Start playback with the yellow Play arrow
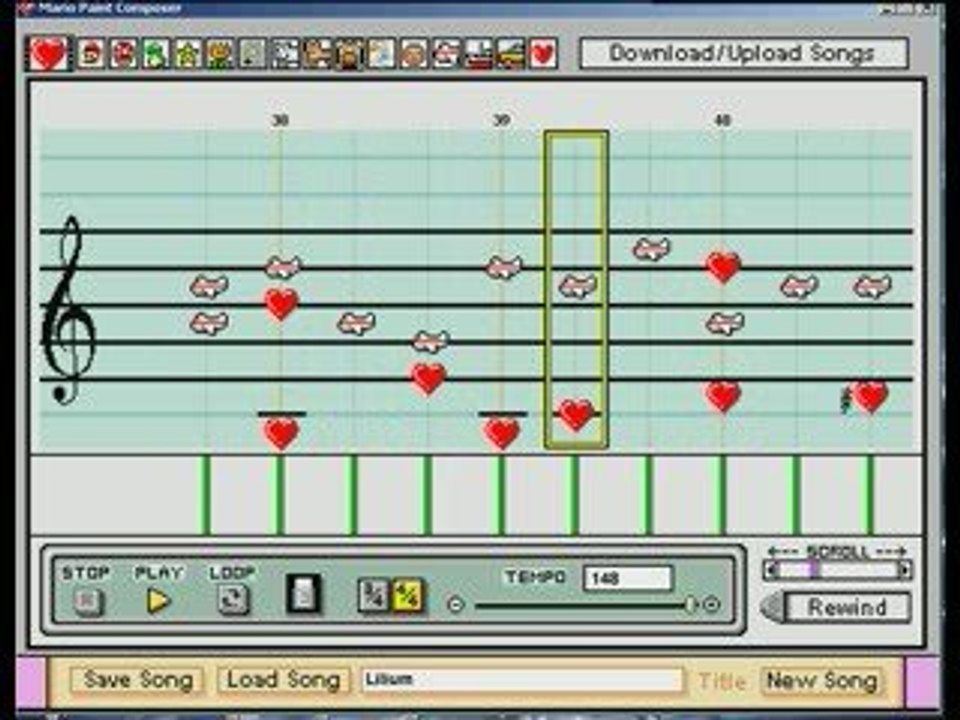Image resolution: width=960 pixels, height=720 pixels. pyautogui.click(x=159, y=601)
